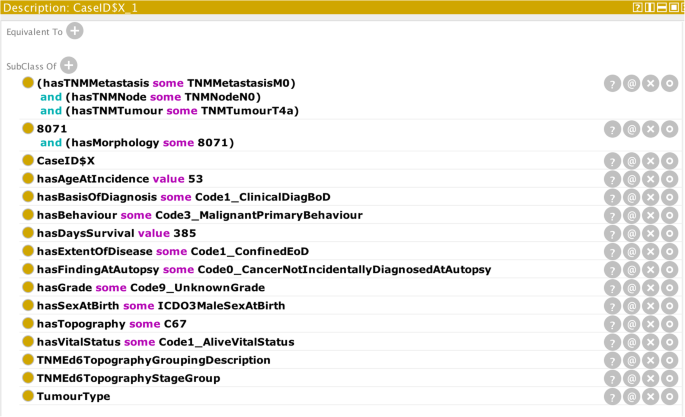Select the hasDaysSurvival property name

[85, 233]
